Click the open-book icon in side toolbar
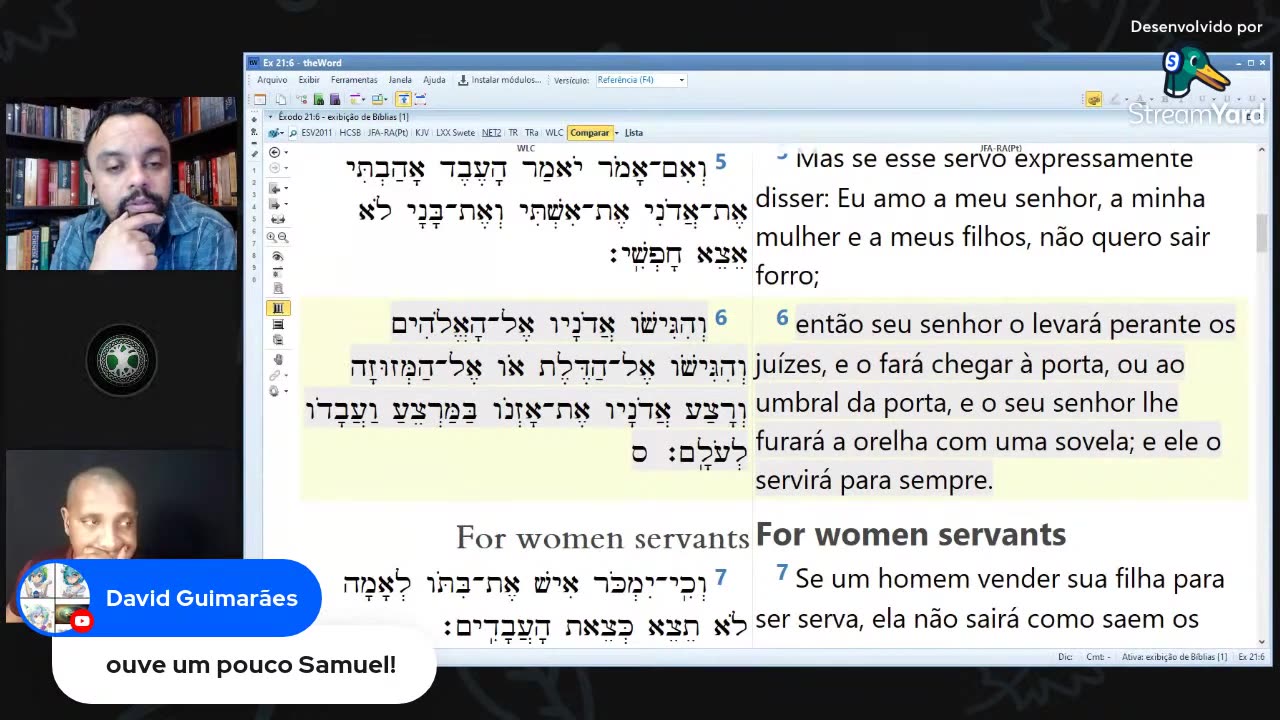The image size is (1280, 720). 278,219
